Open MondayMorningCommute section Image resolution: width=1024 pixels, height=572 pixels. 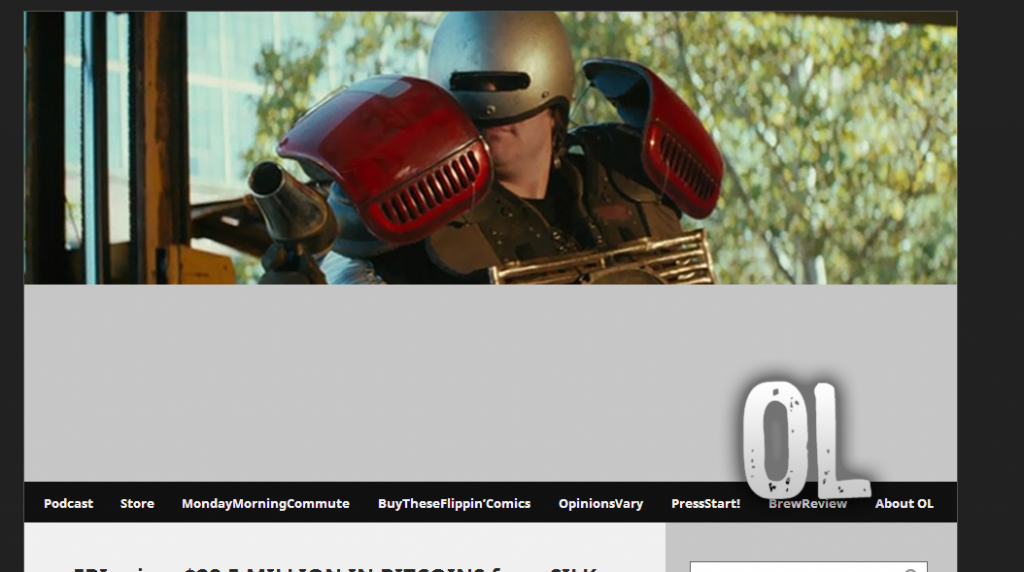click(x=266, y=503)
